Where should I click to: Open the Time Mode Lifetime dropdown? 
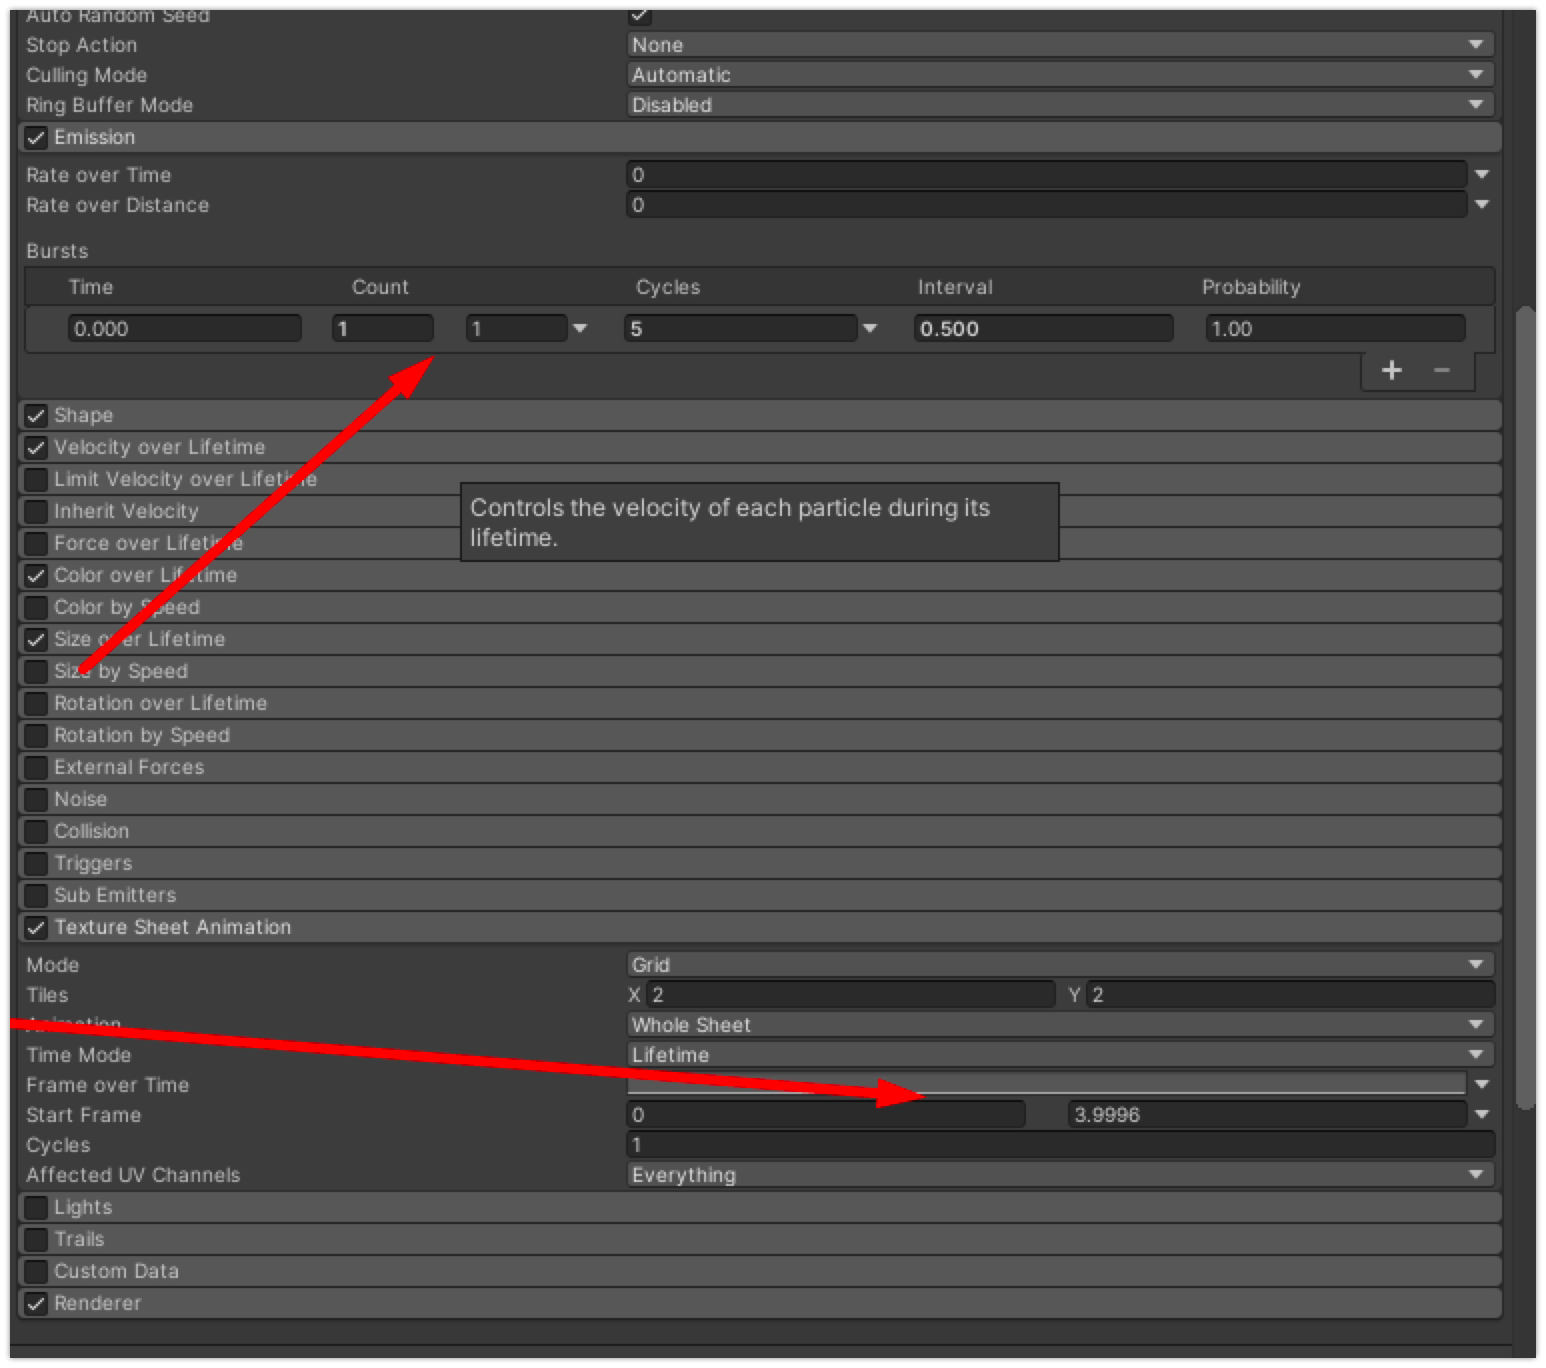[x=1060, y=1055]
